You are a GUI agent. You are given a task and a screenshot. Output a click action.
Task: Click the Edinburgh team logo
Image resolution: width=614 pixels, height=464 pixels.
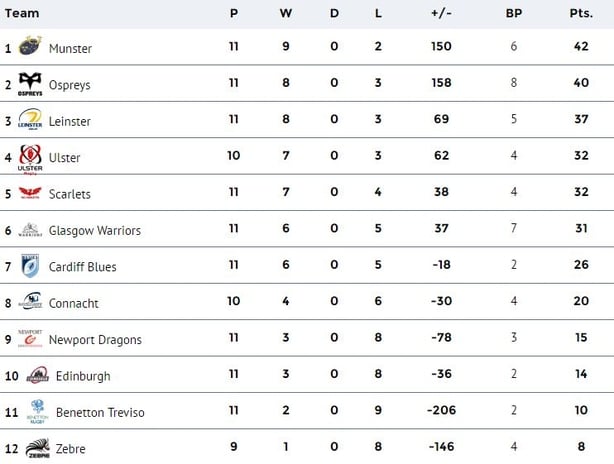(38, 375)
